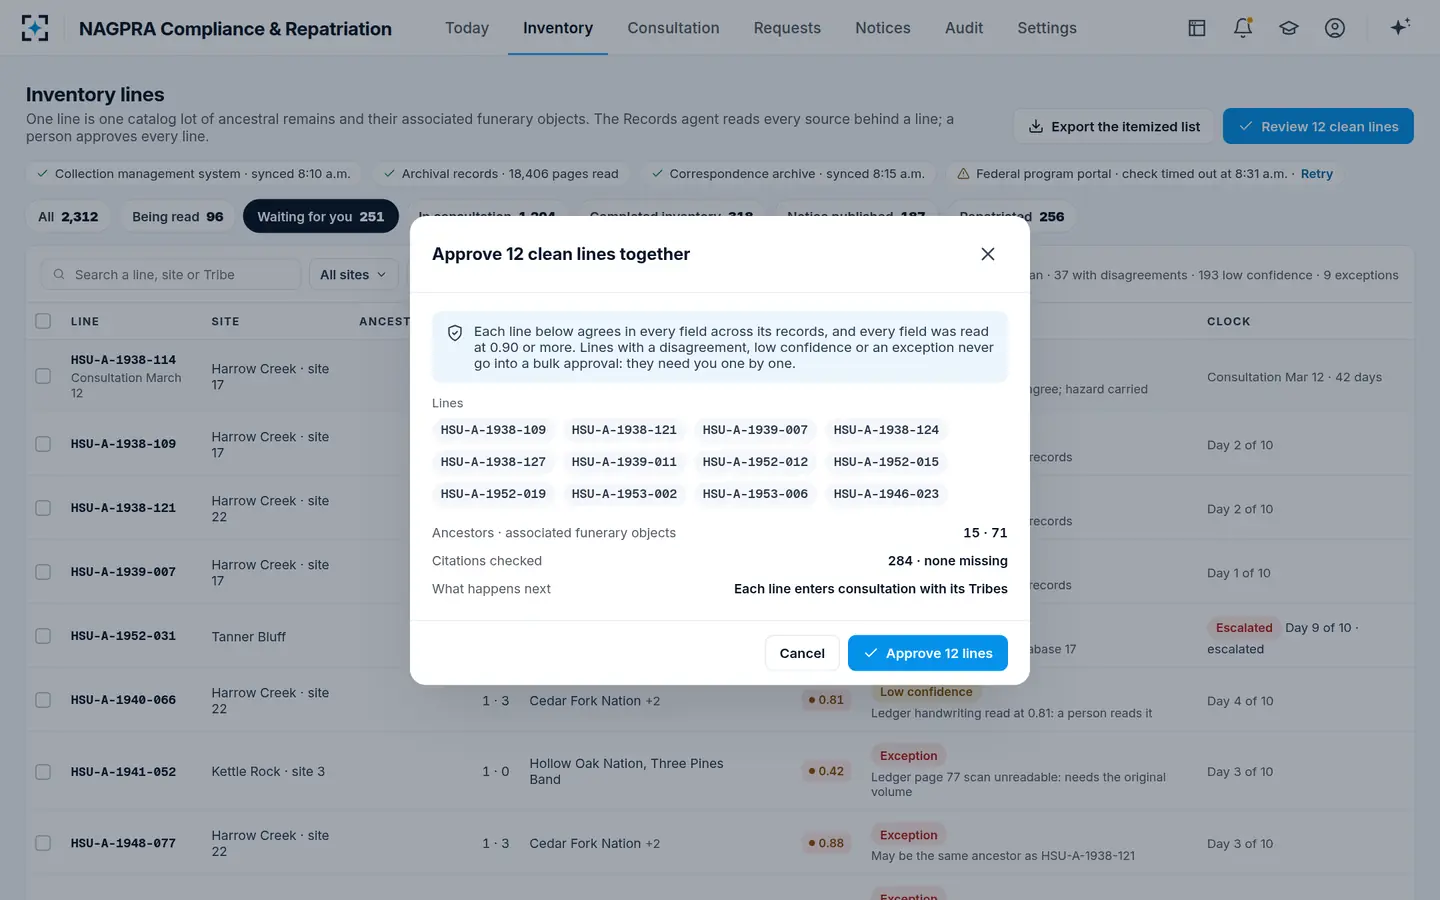Image resolution: width=1440 pixels, height=900 pixels.
Task: Click line chip HSU-A-1938-121 in dialog
Action: [624, 430]
